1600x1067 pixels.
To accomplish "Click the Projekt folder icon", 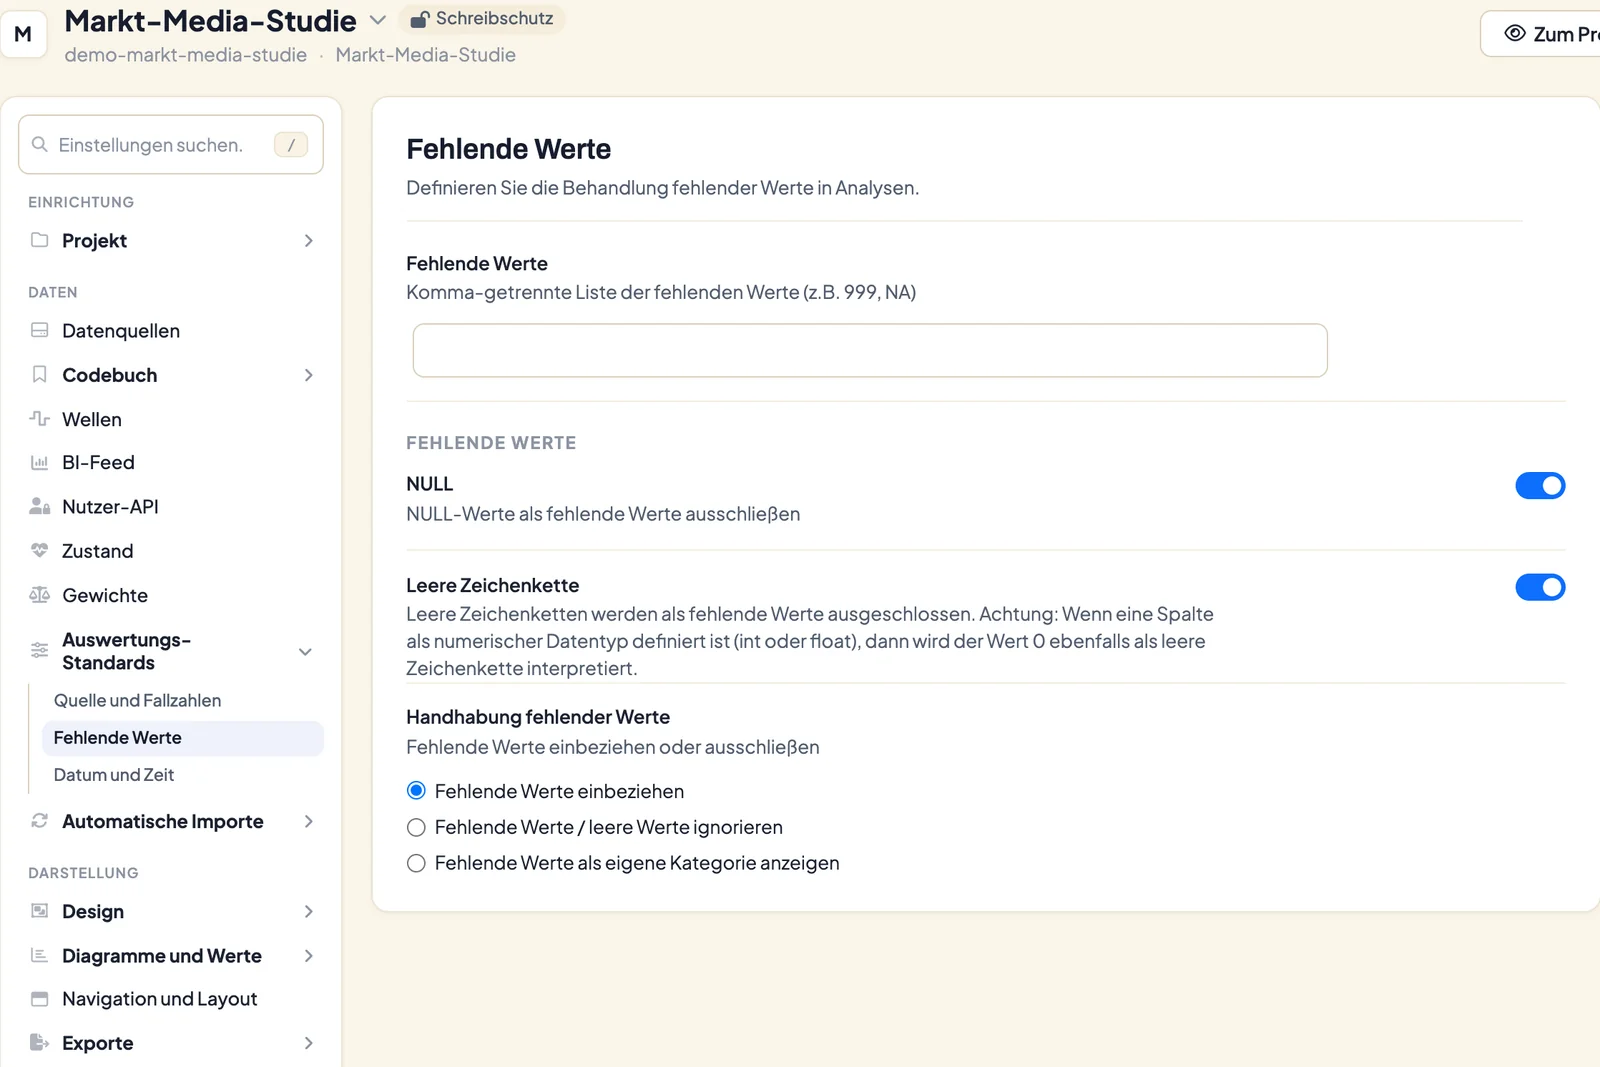I will click(40, 240).
